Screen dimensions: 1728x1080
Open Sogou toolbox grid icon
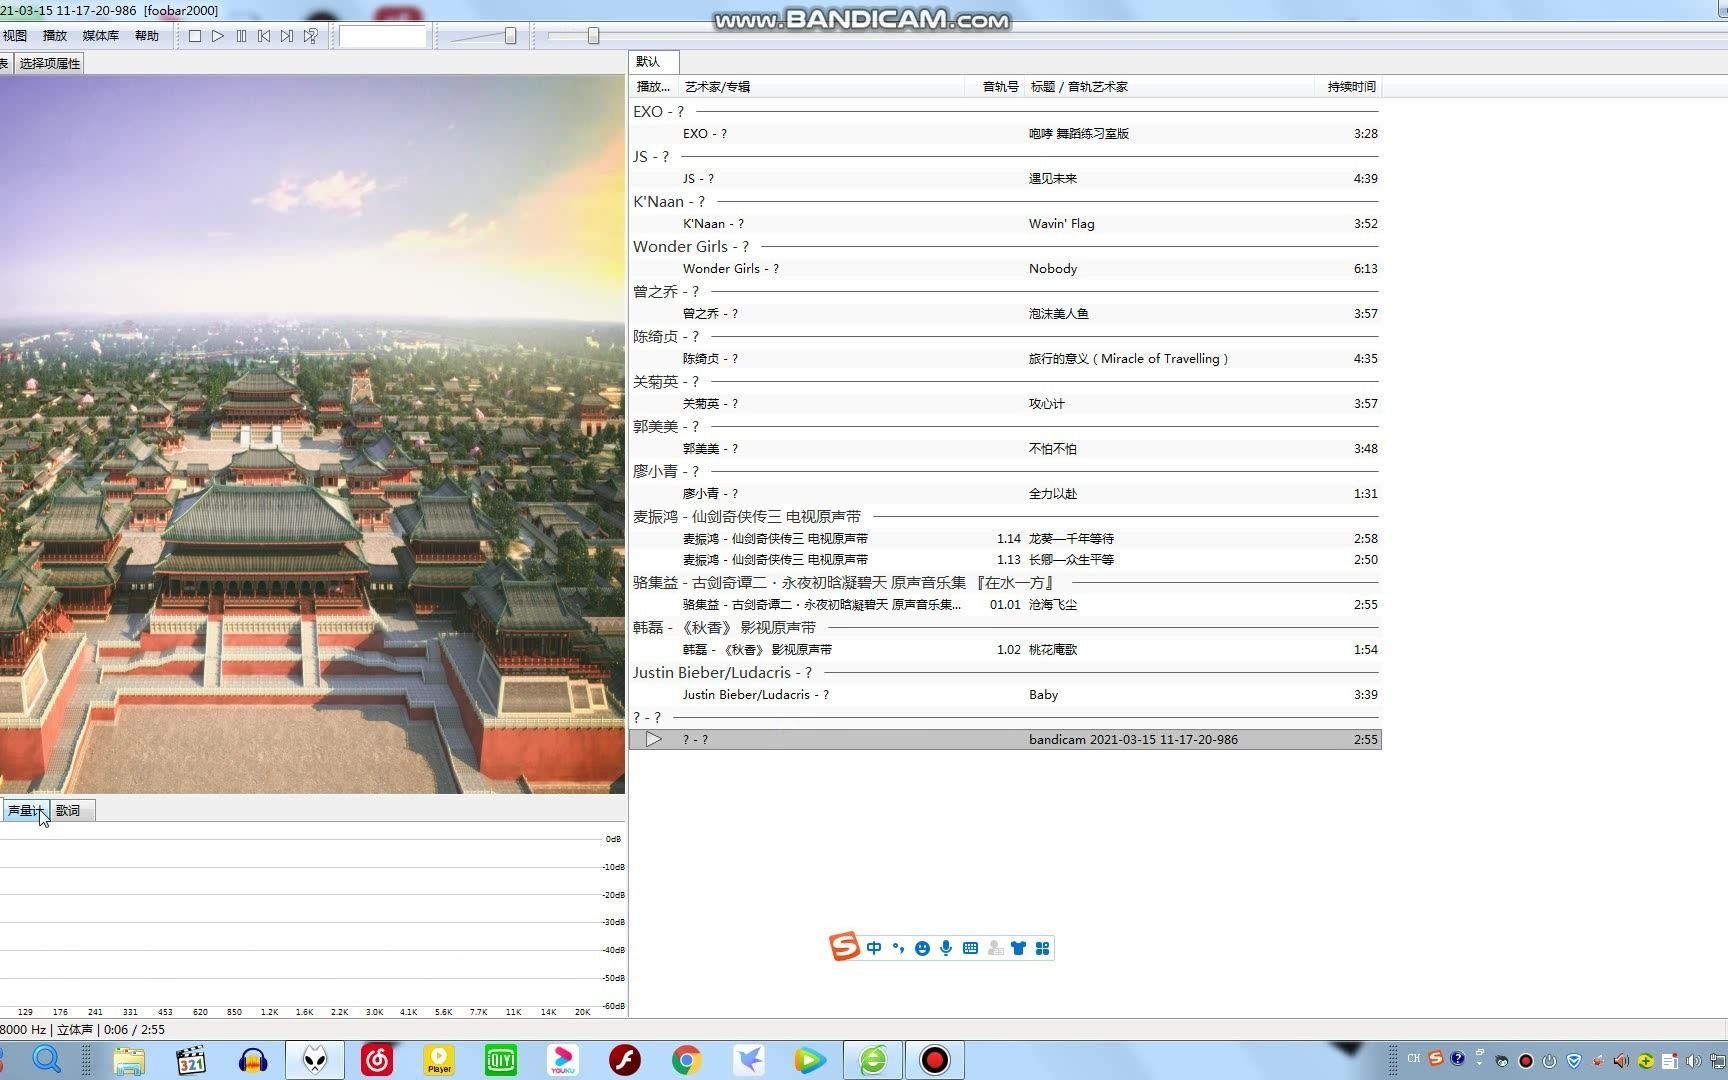1042,948
